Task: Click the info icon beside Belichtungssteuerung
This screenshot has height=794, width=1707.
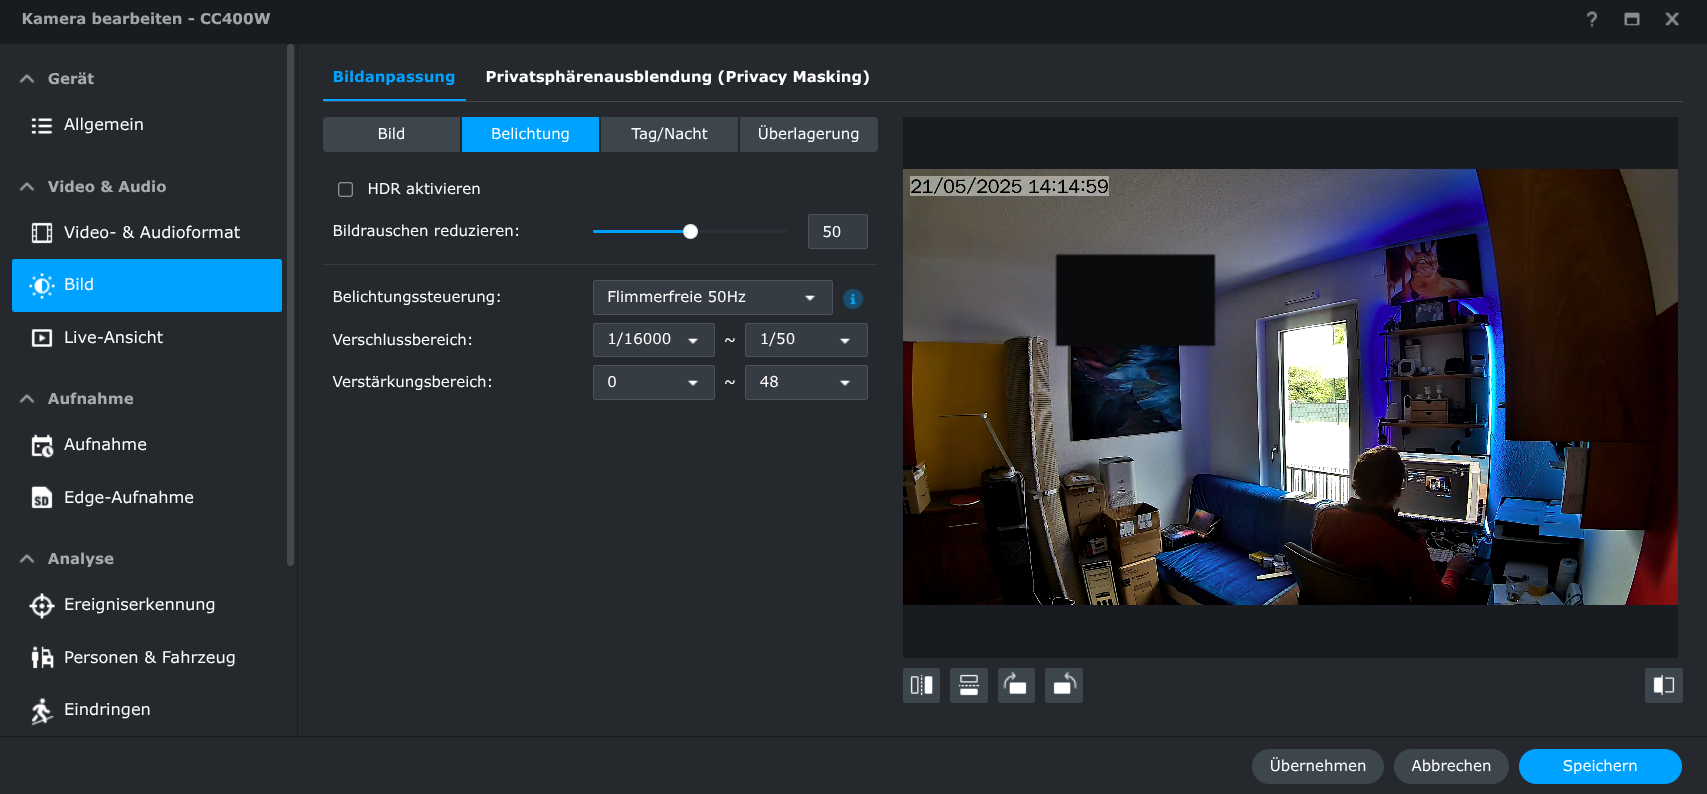Action: 852,298
